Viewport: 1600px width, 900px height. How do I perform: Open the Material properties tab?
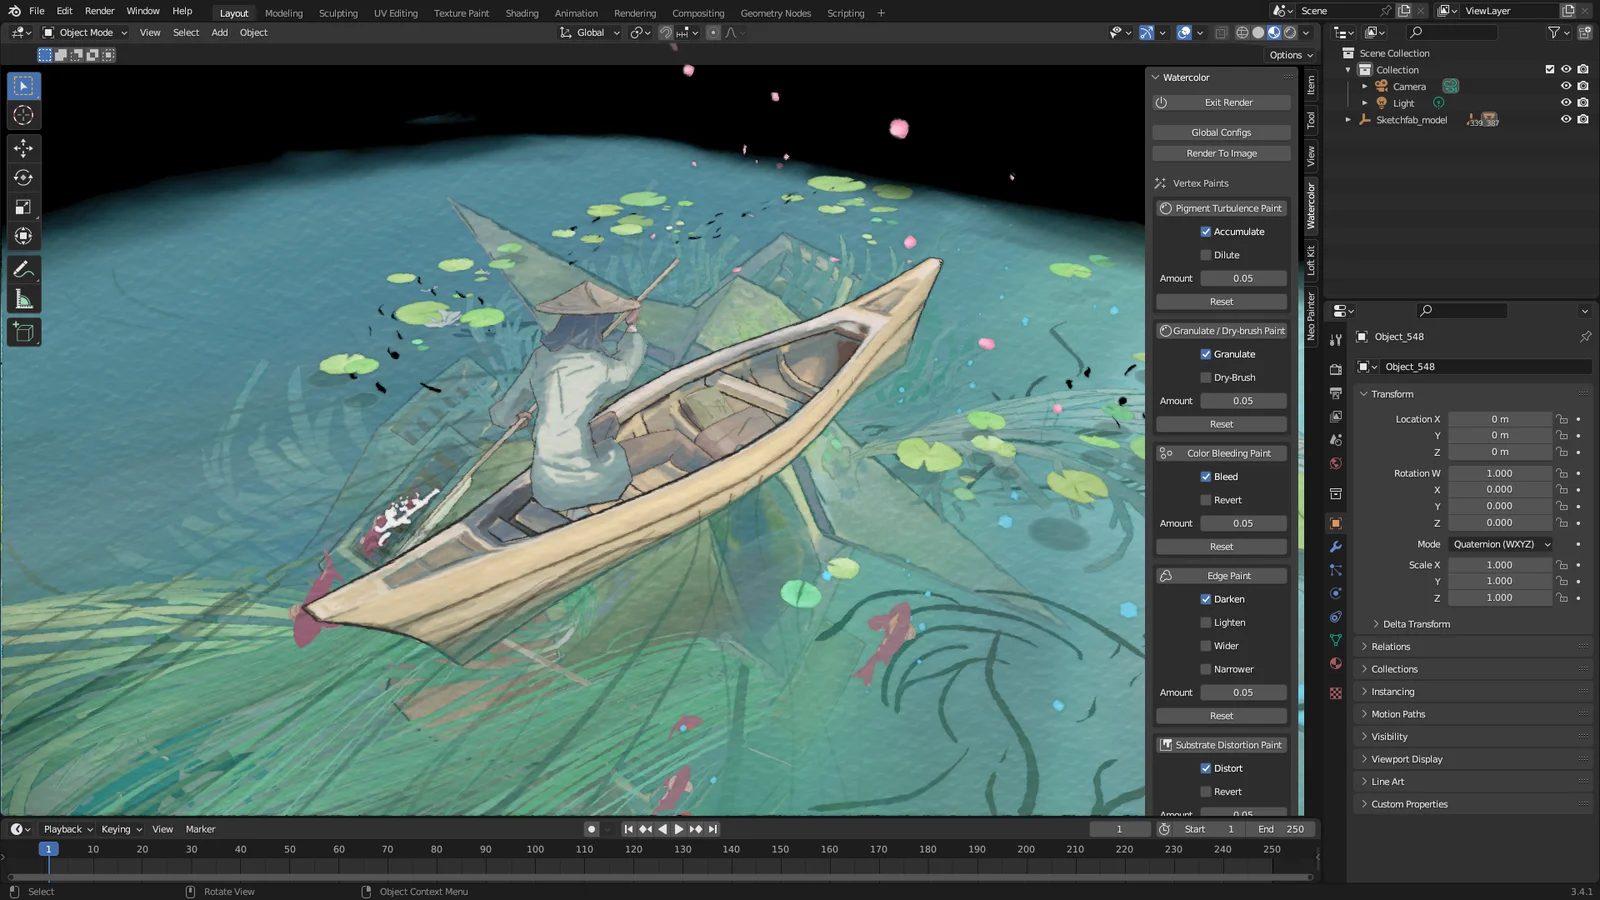point(1336,663)
